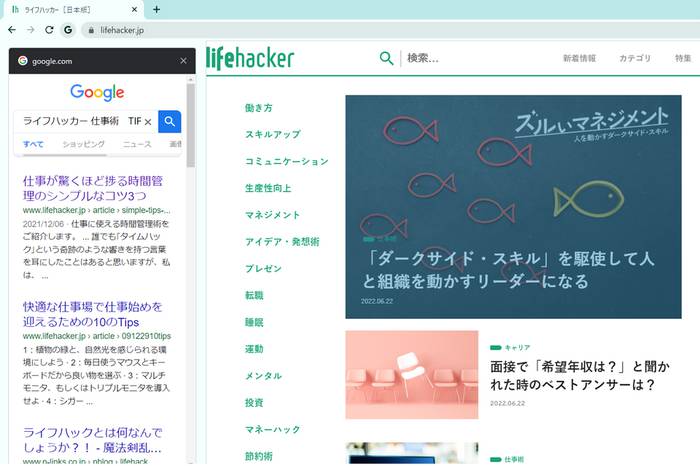
Task: Reload the page with the refresh icon
Action: point(49,30)
